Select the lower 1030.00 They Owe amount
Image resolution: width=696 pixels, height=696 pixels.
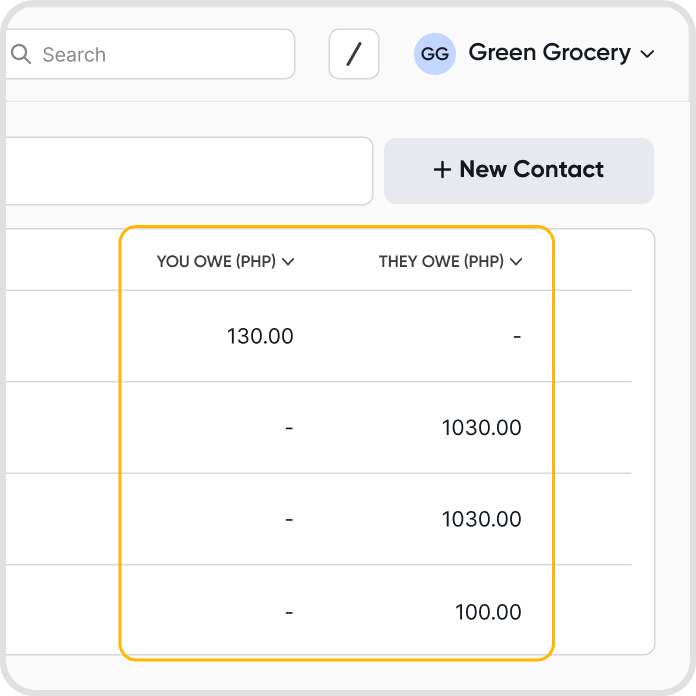pos(481,520)
